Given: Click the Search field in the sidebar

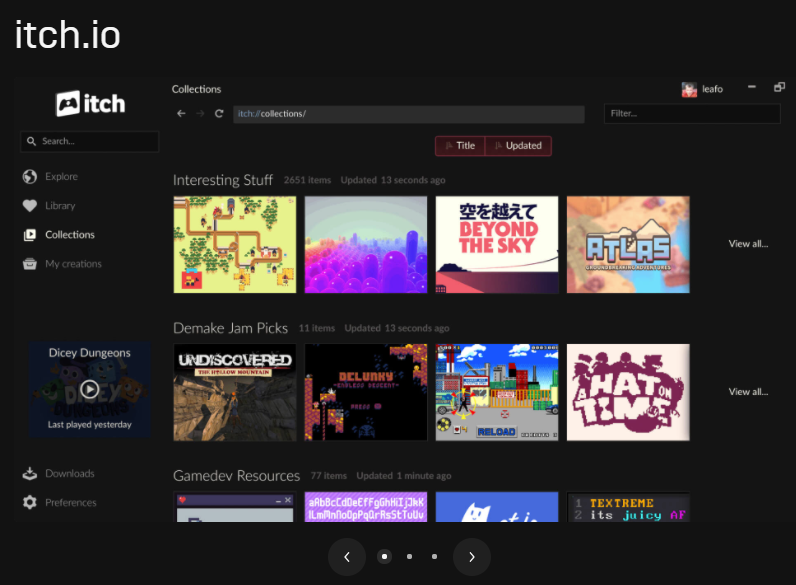Looking at the screenshot, I should [x=89, y=141].
